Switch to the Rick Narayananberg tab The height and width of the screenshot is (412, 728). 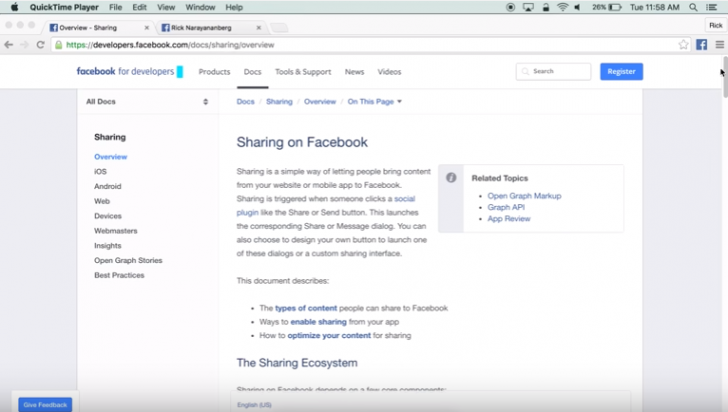coord(210,28)
